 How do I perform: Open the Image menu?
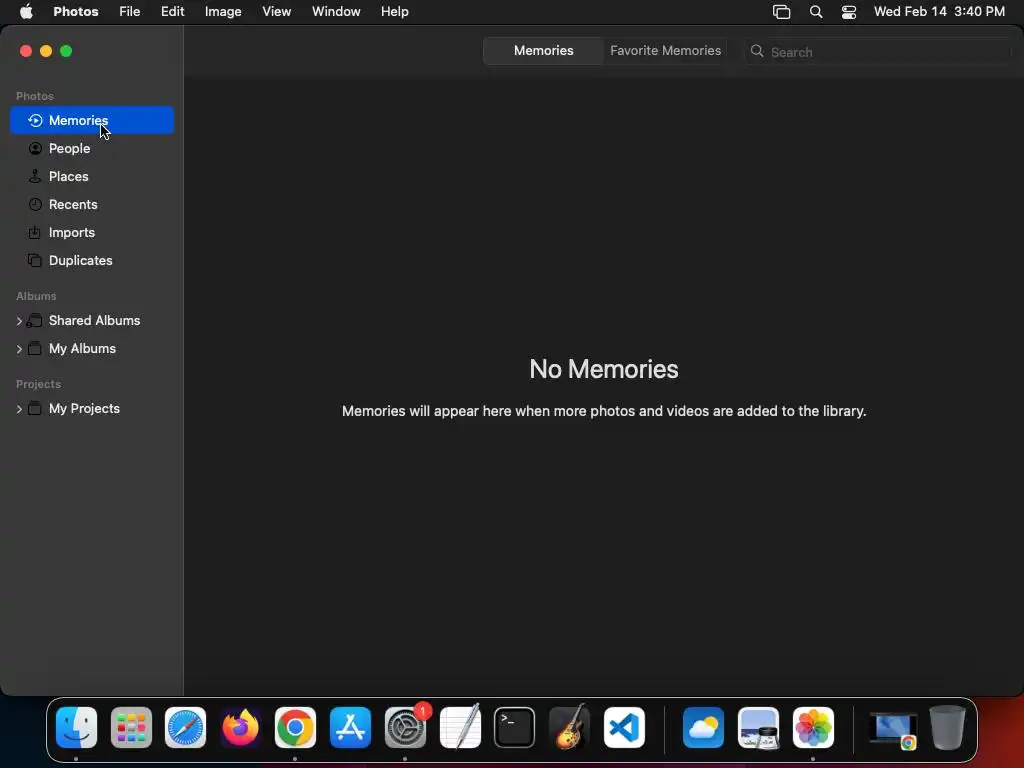(223, 11)
